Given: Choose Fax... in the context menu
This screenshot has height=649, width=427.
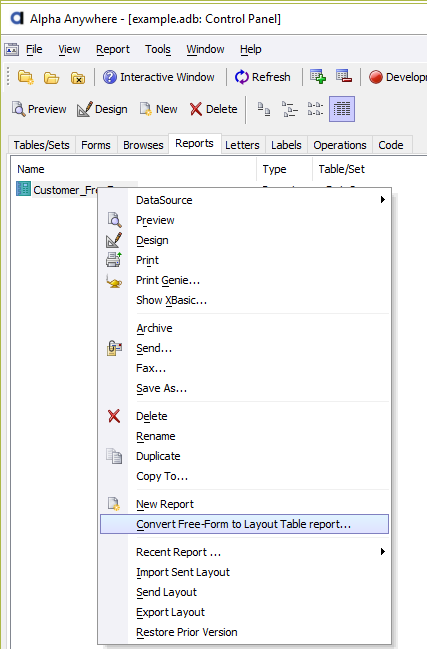Looking at the screenshot, I should tap(244, 368).
